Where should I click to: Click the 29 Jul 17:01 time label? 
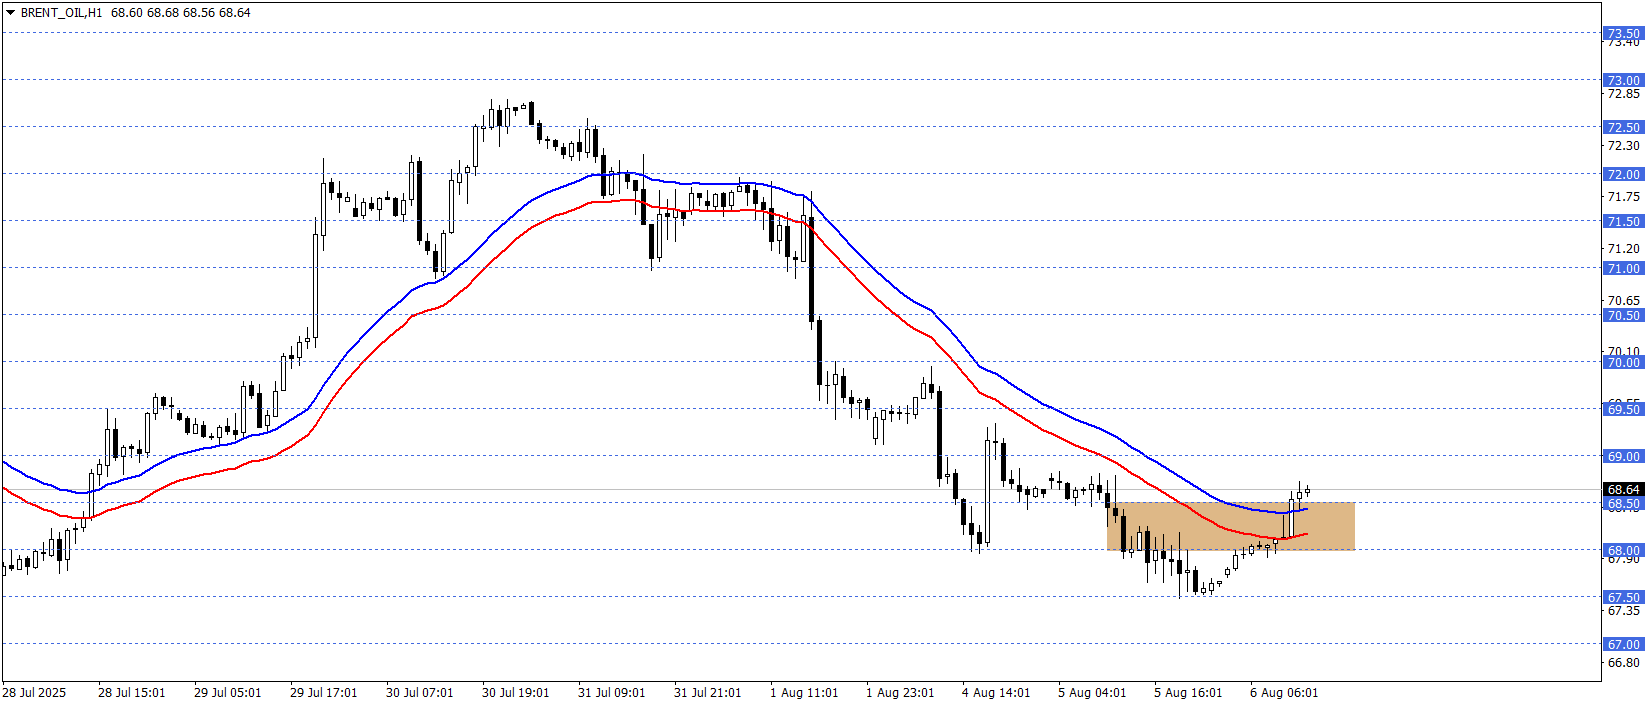click(324, 692)
